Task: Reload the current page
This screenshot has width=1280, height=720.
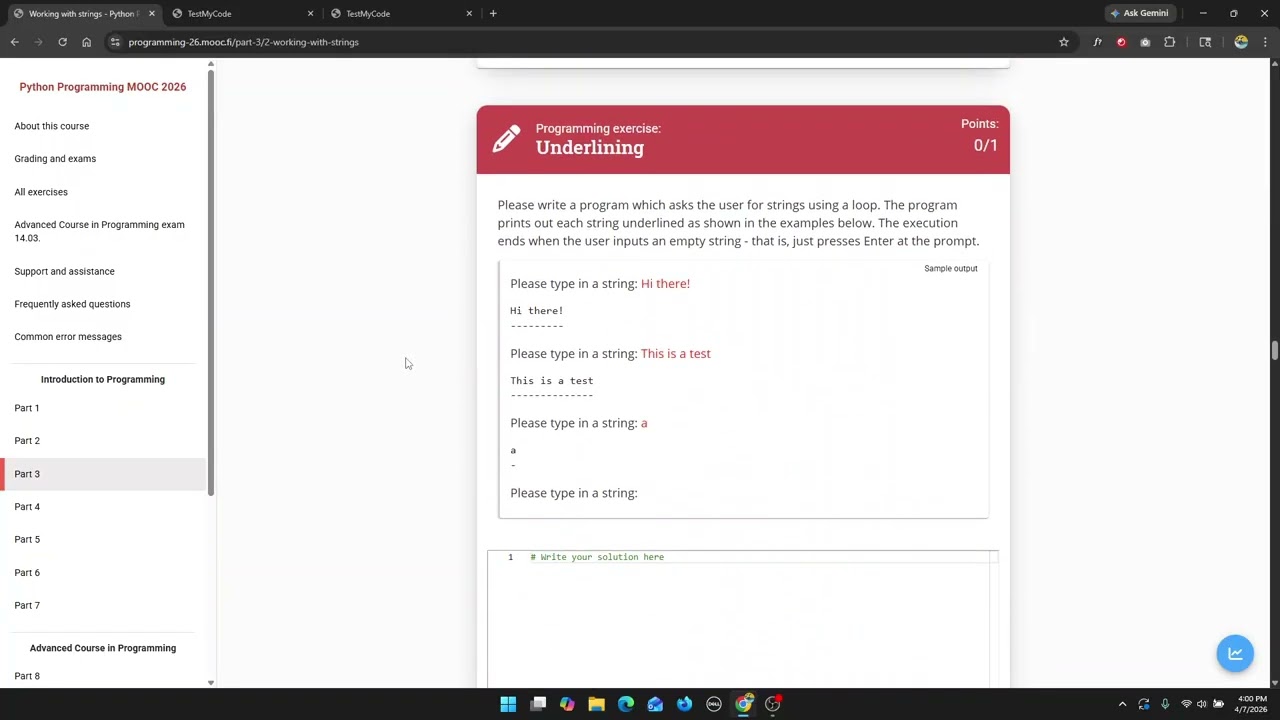Action: coord(62,42)
